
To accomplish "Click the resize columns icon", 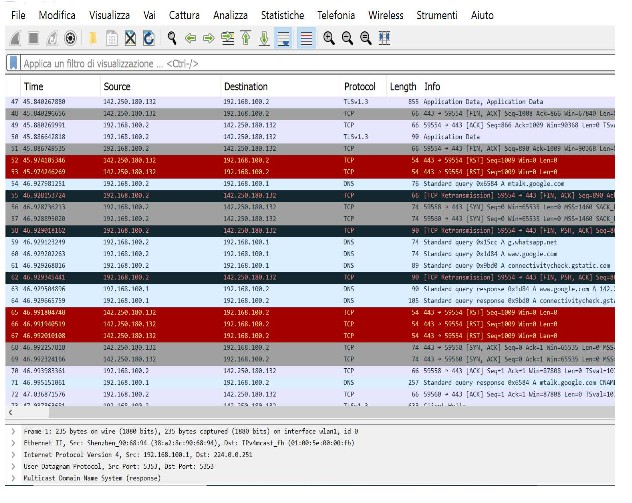I will [385, 38].
